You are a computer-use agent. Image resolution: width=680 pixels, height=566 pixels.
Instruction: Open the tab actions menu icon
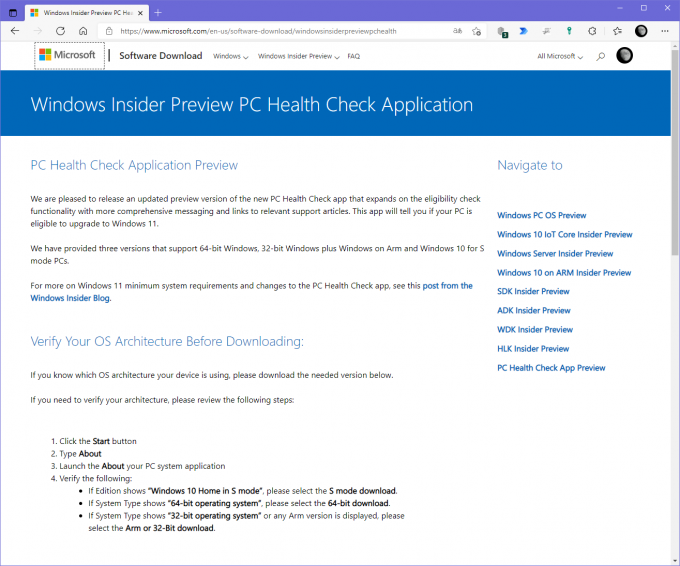tap(13, 13)
